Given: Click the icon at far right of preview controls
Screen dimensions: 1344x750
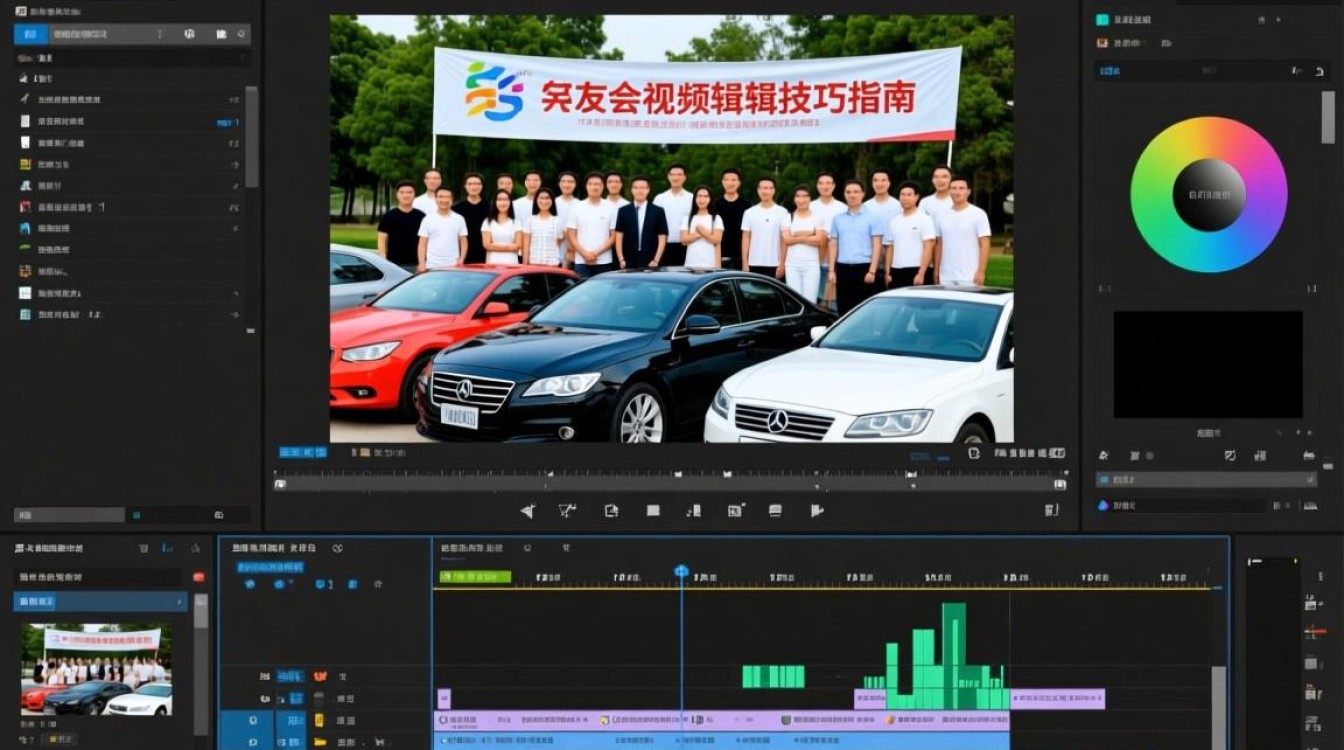Looking at the screenshot, I should 1051,510.
